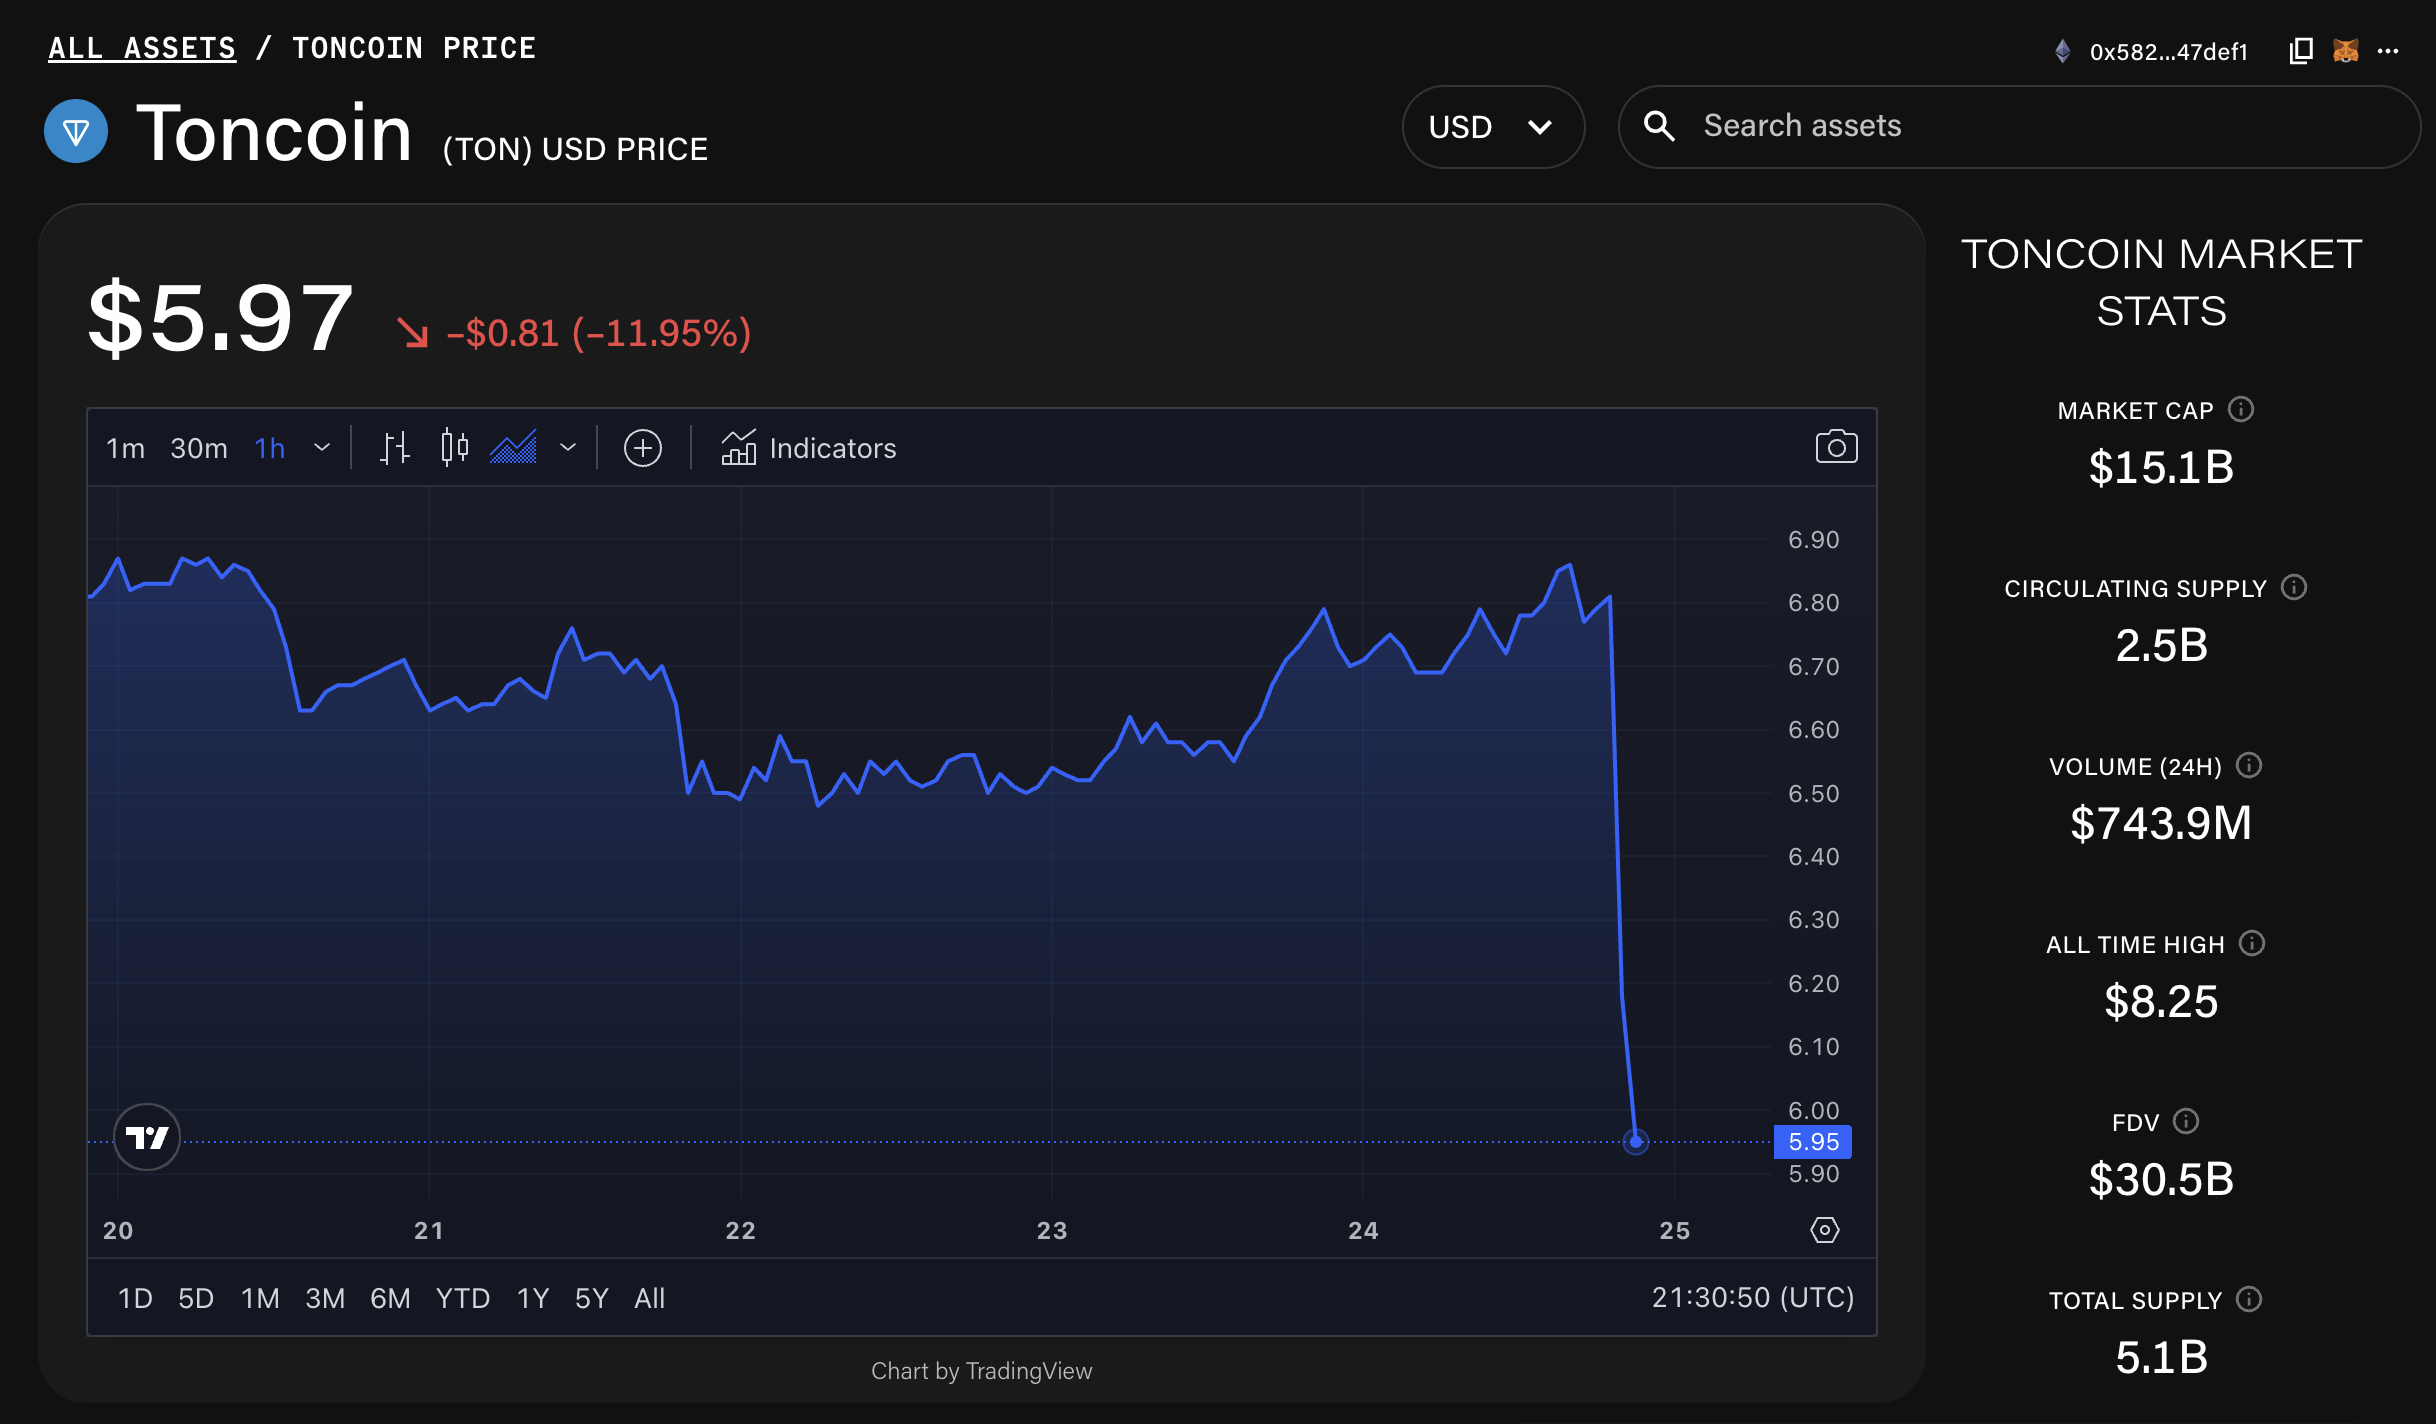Click the plus icon to compare symbols
This screenshot has height=1424, width=2436.
click(x=643, y=448)
